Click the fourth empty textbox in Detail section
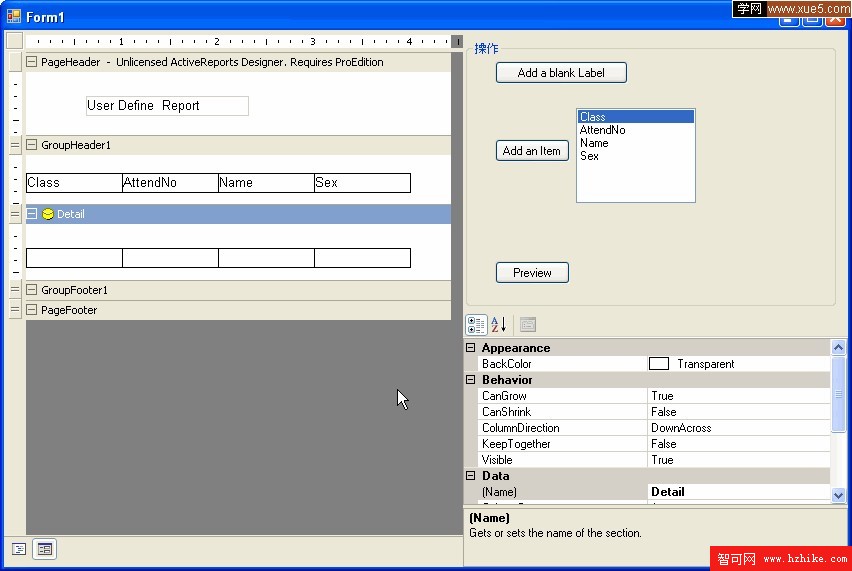The width and height of the screenshot is (852, 571). pos(362,258)
